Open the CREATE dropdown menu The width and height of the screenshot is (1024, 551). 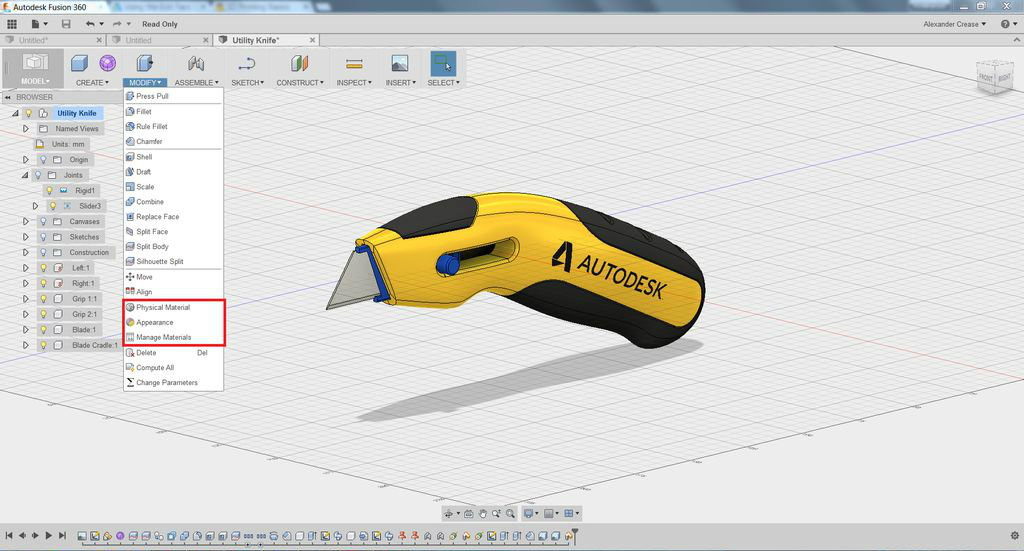(x=92, y=83)
